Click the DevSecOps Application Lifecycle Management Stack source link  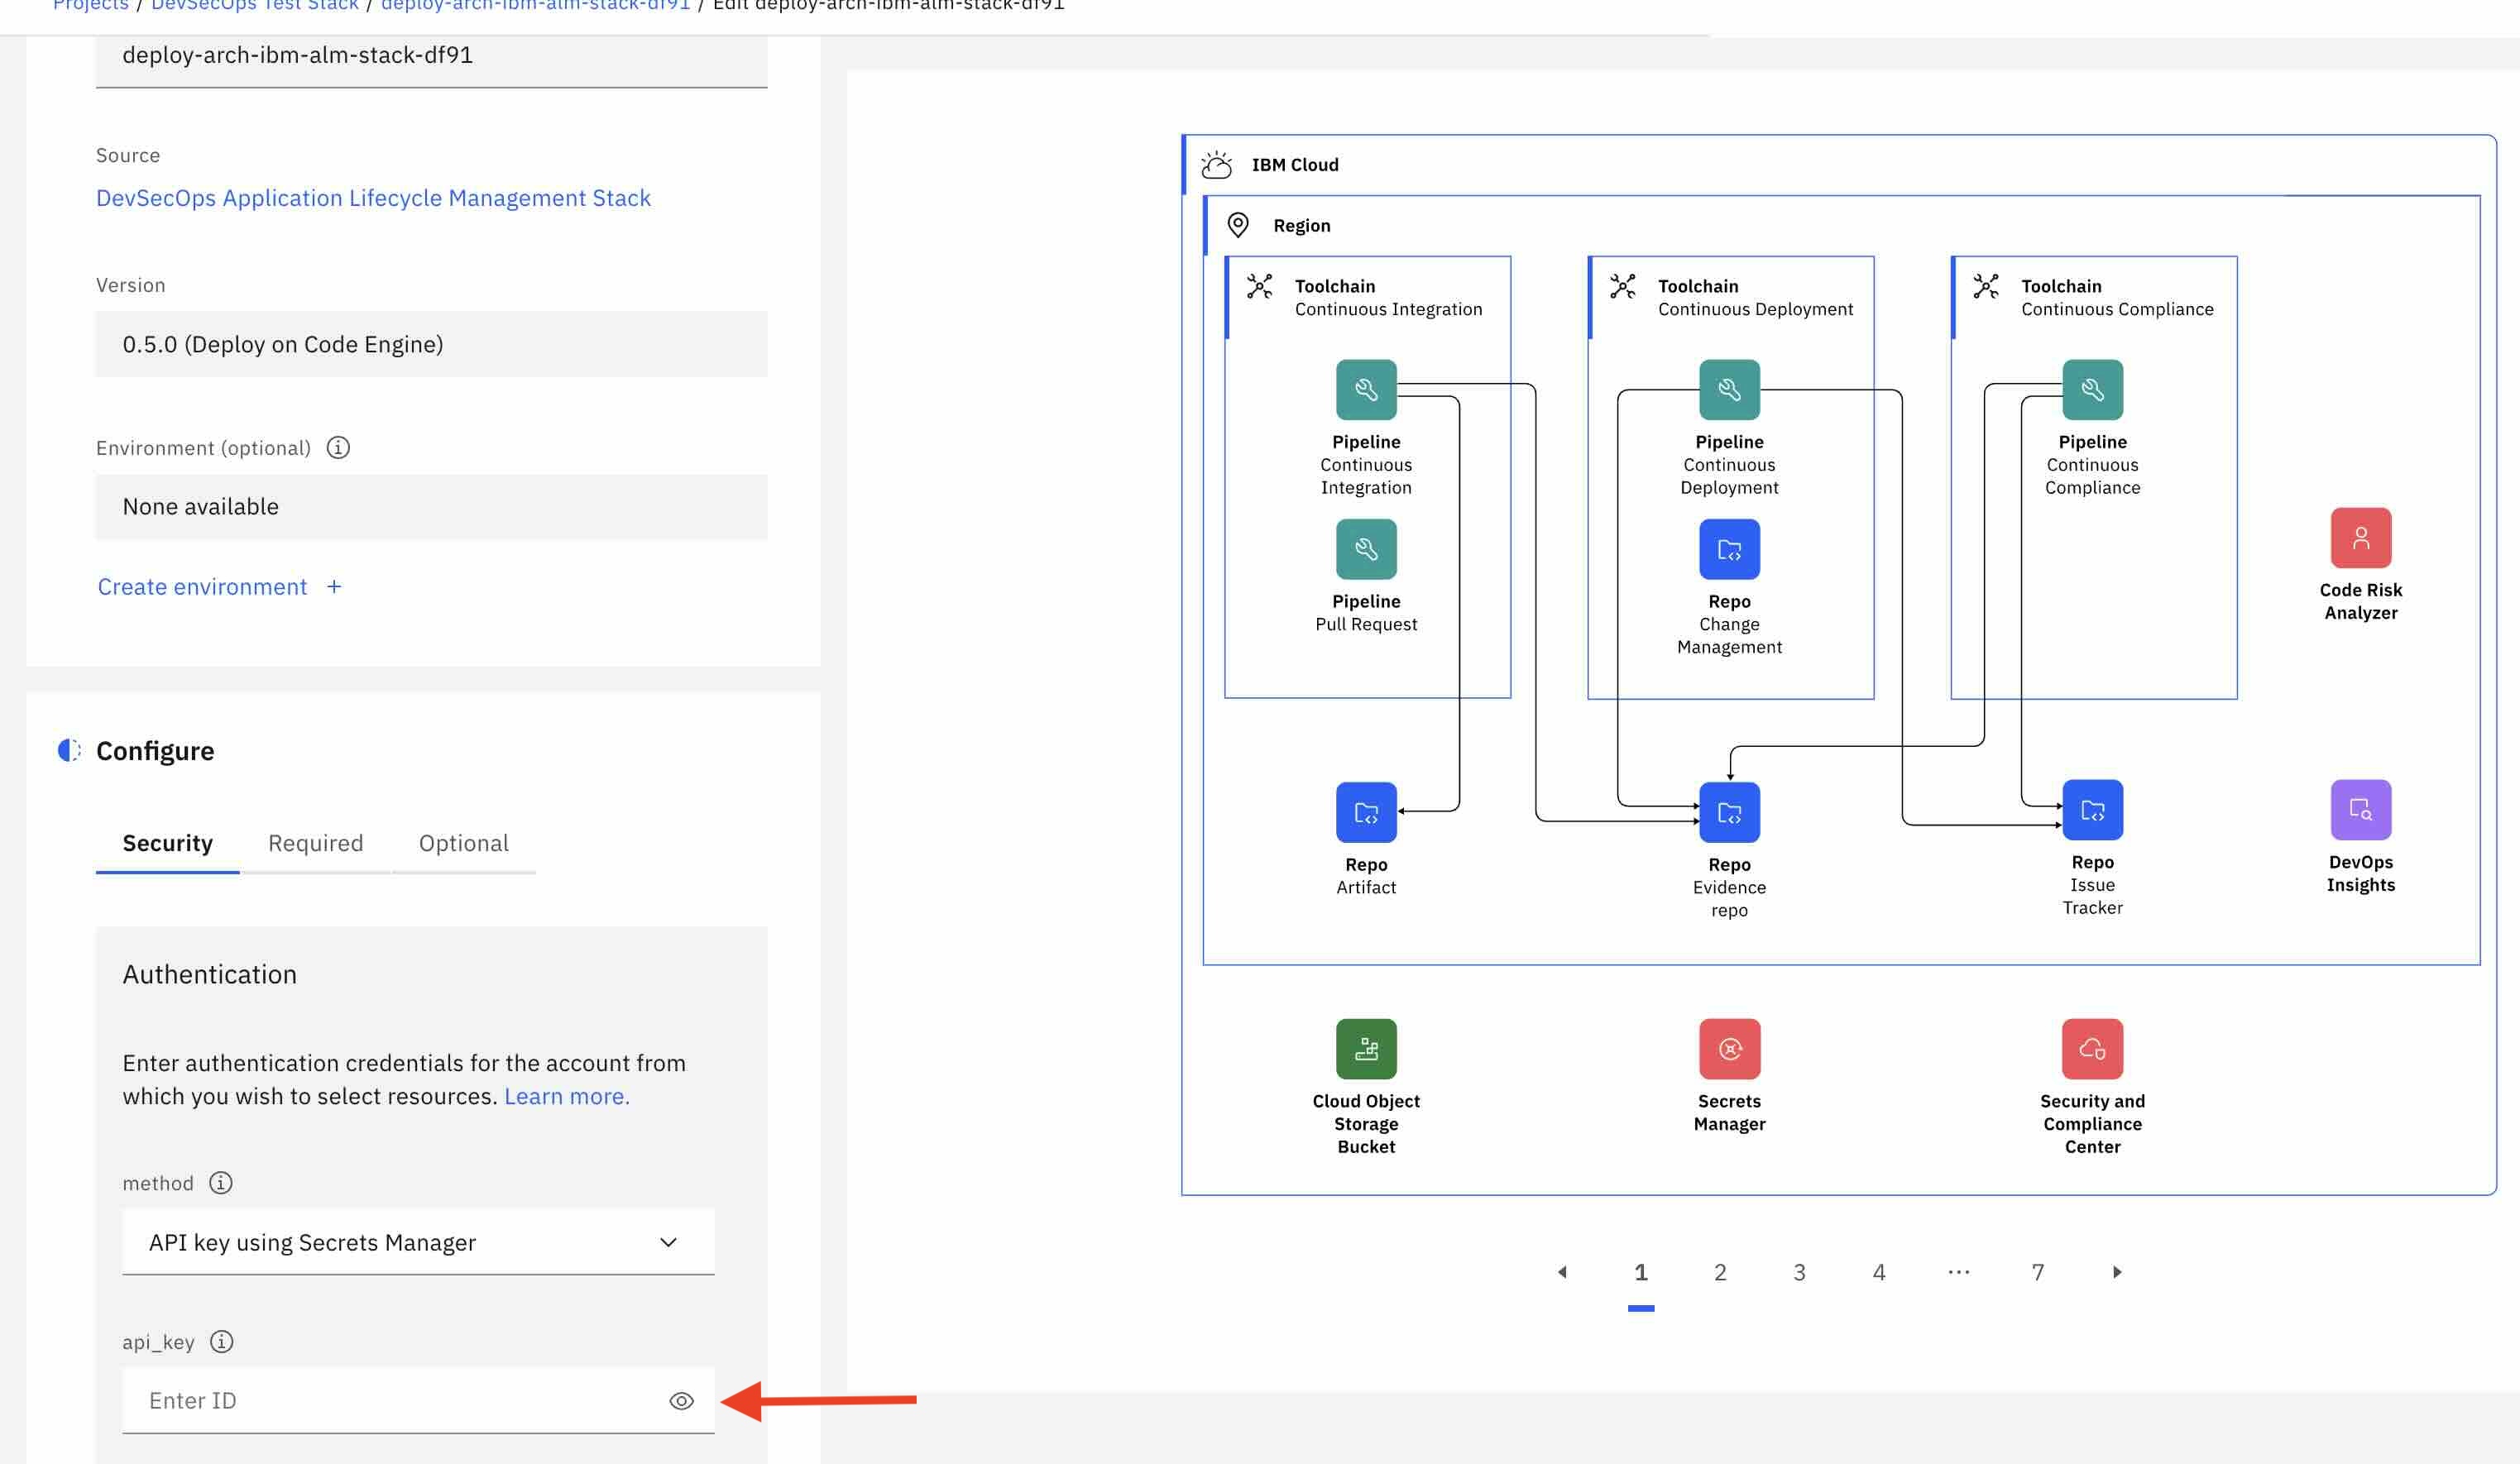tap(373, 195)
